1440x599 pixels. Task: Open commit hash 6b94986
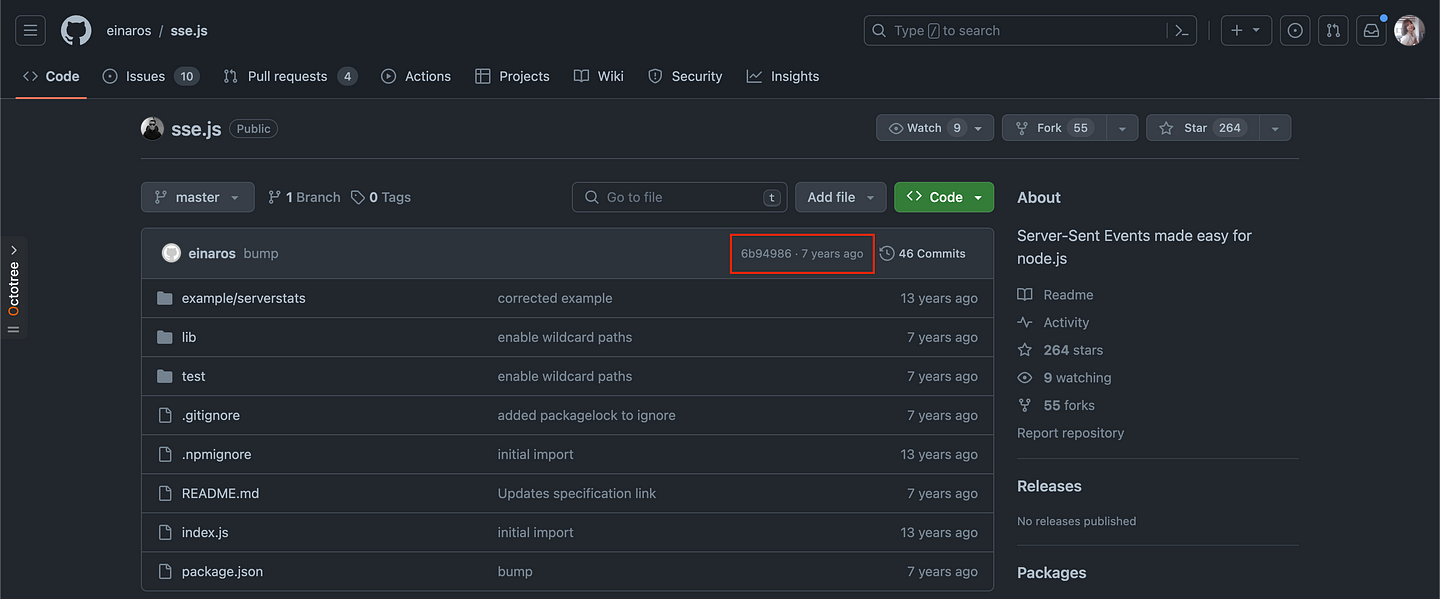pos(766,253)
